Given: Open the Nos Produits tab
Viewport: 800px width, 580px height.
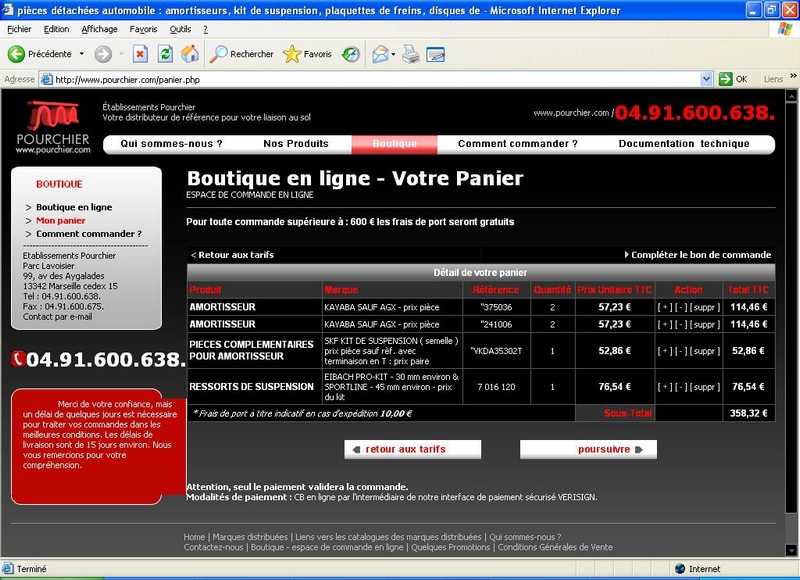Looking at the screenshot, I should coord(296,144).
